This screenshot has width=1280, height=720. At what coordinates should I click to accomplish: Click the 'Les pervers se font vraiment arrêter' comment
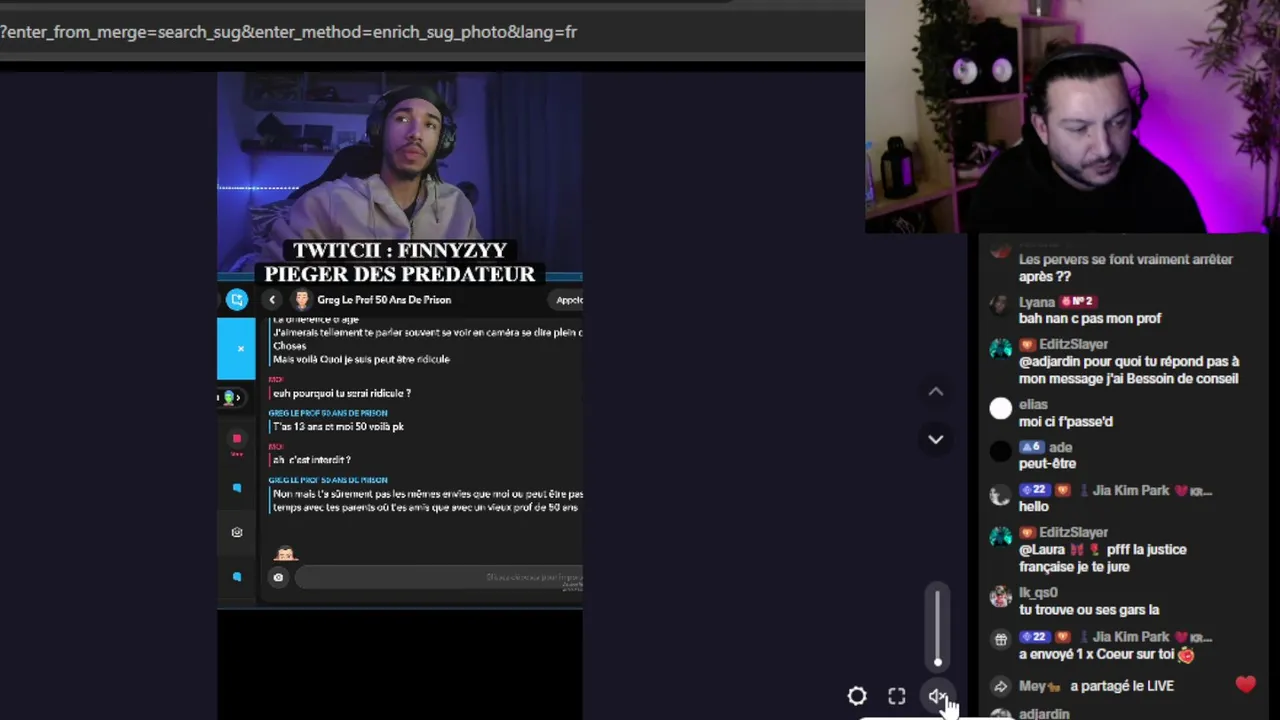pyautogui.click(x=1126, y=268)
